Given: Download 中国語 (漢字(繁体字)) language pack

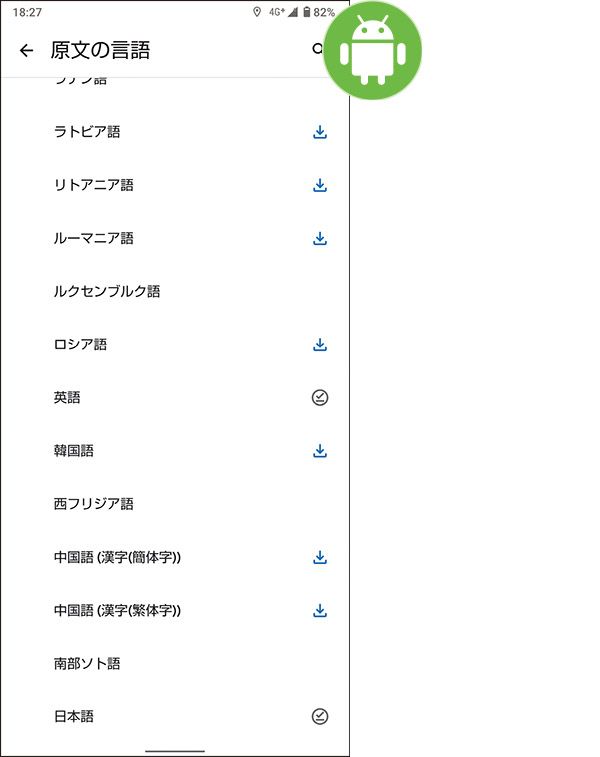Looking at the screenshot, I should (x=320, y=610).
